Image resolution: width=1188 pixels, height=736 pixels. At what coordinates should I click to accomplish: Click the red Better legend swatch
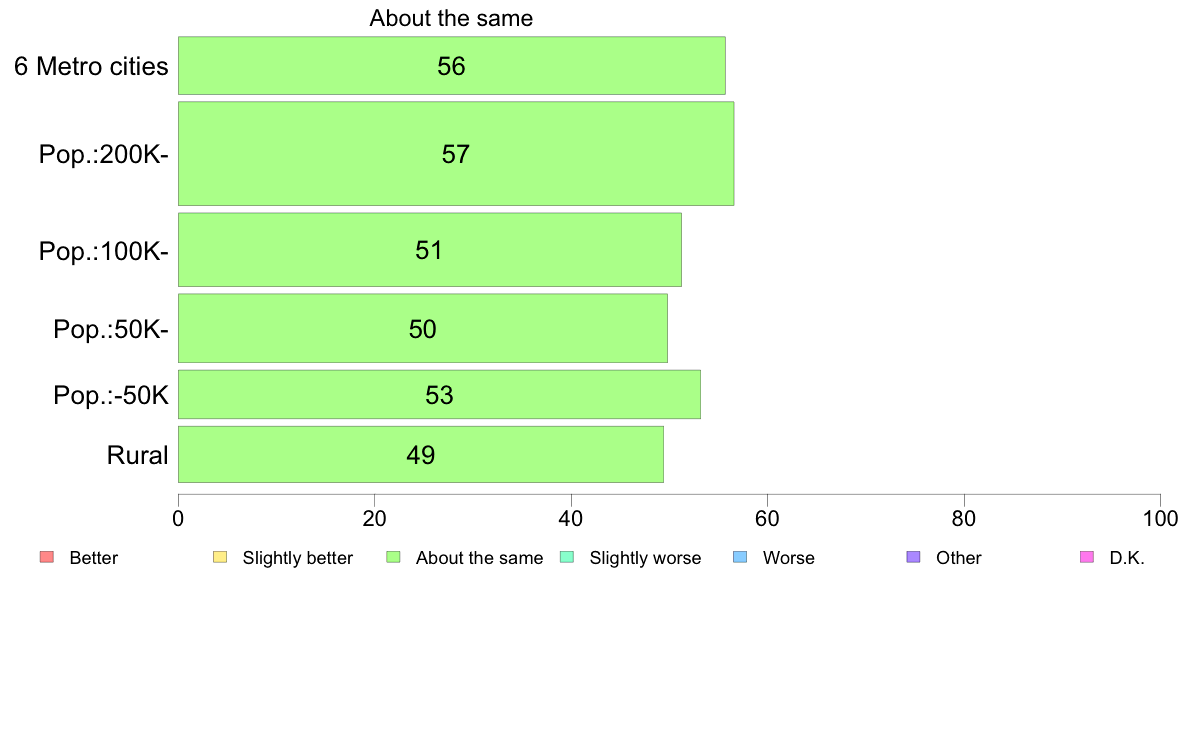coord(47,557)
